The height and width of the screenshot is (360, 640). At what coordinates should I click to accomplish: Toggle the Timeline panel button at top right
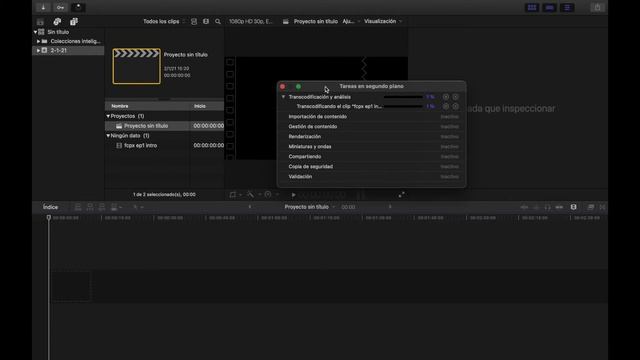[549, 7]
